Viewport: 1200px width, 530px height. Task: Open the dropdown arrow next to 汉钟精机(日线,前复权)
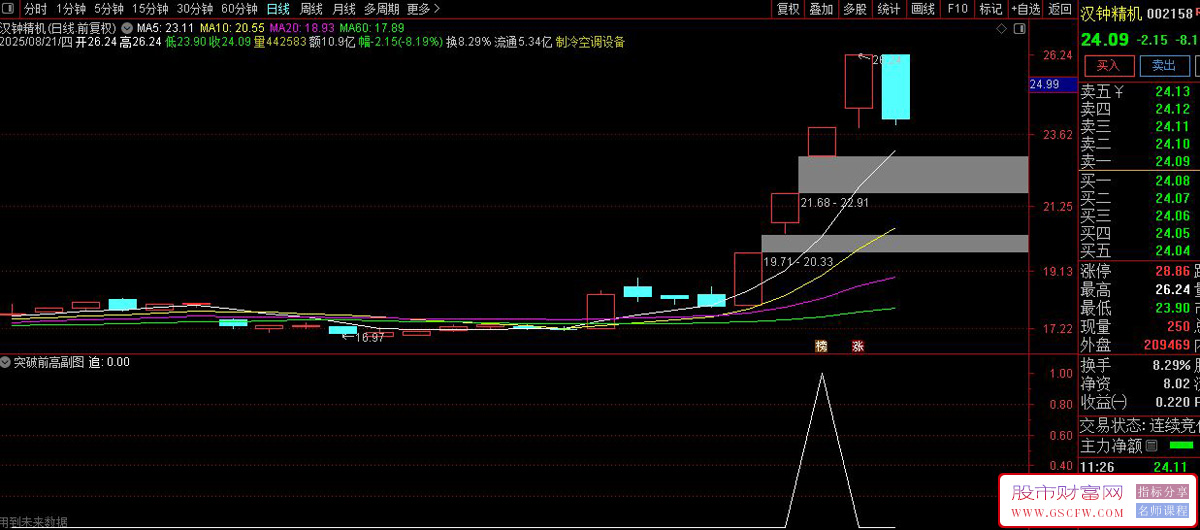126,27
